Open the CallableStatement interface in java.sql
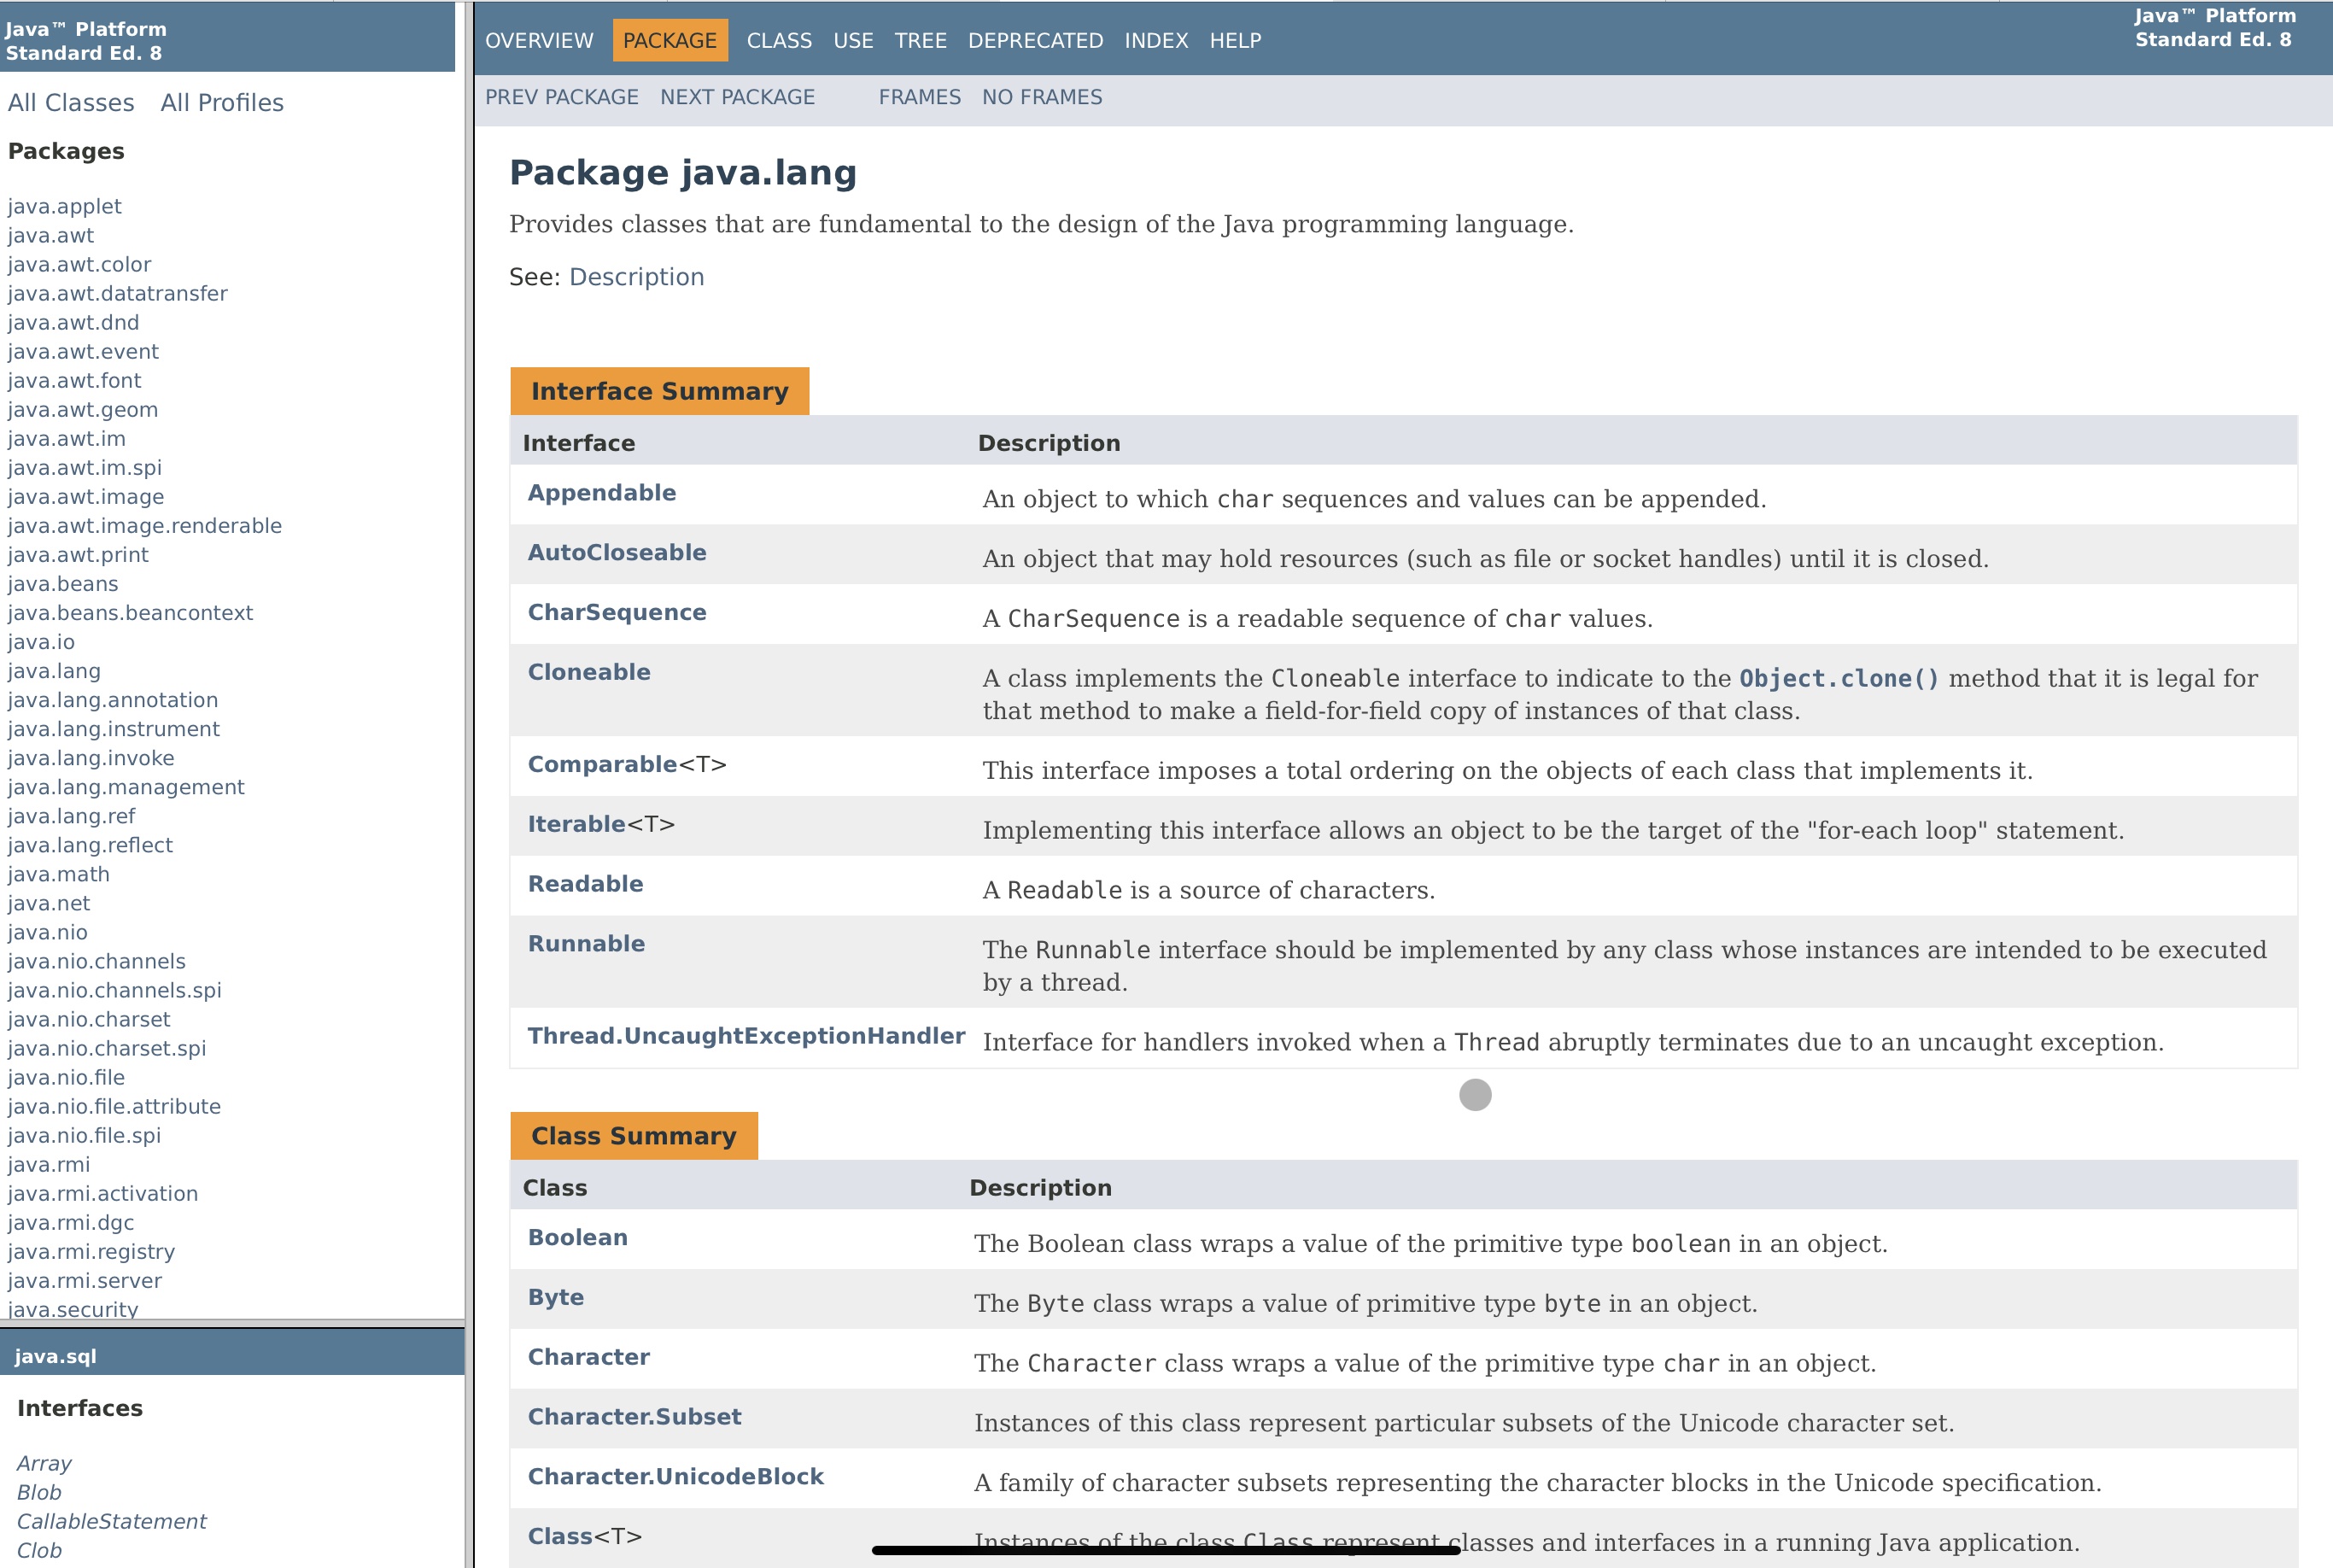Image resolution: width=2333 pixels, height=1568 pixels. coord(112,1522)
